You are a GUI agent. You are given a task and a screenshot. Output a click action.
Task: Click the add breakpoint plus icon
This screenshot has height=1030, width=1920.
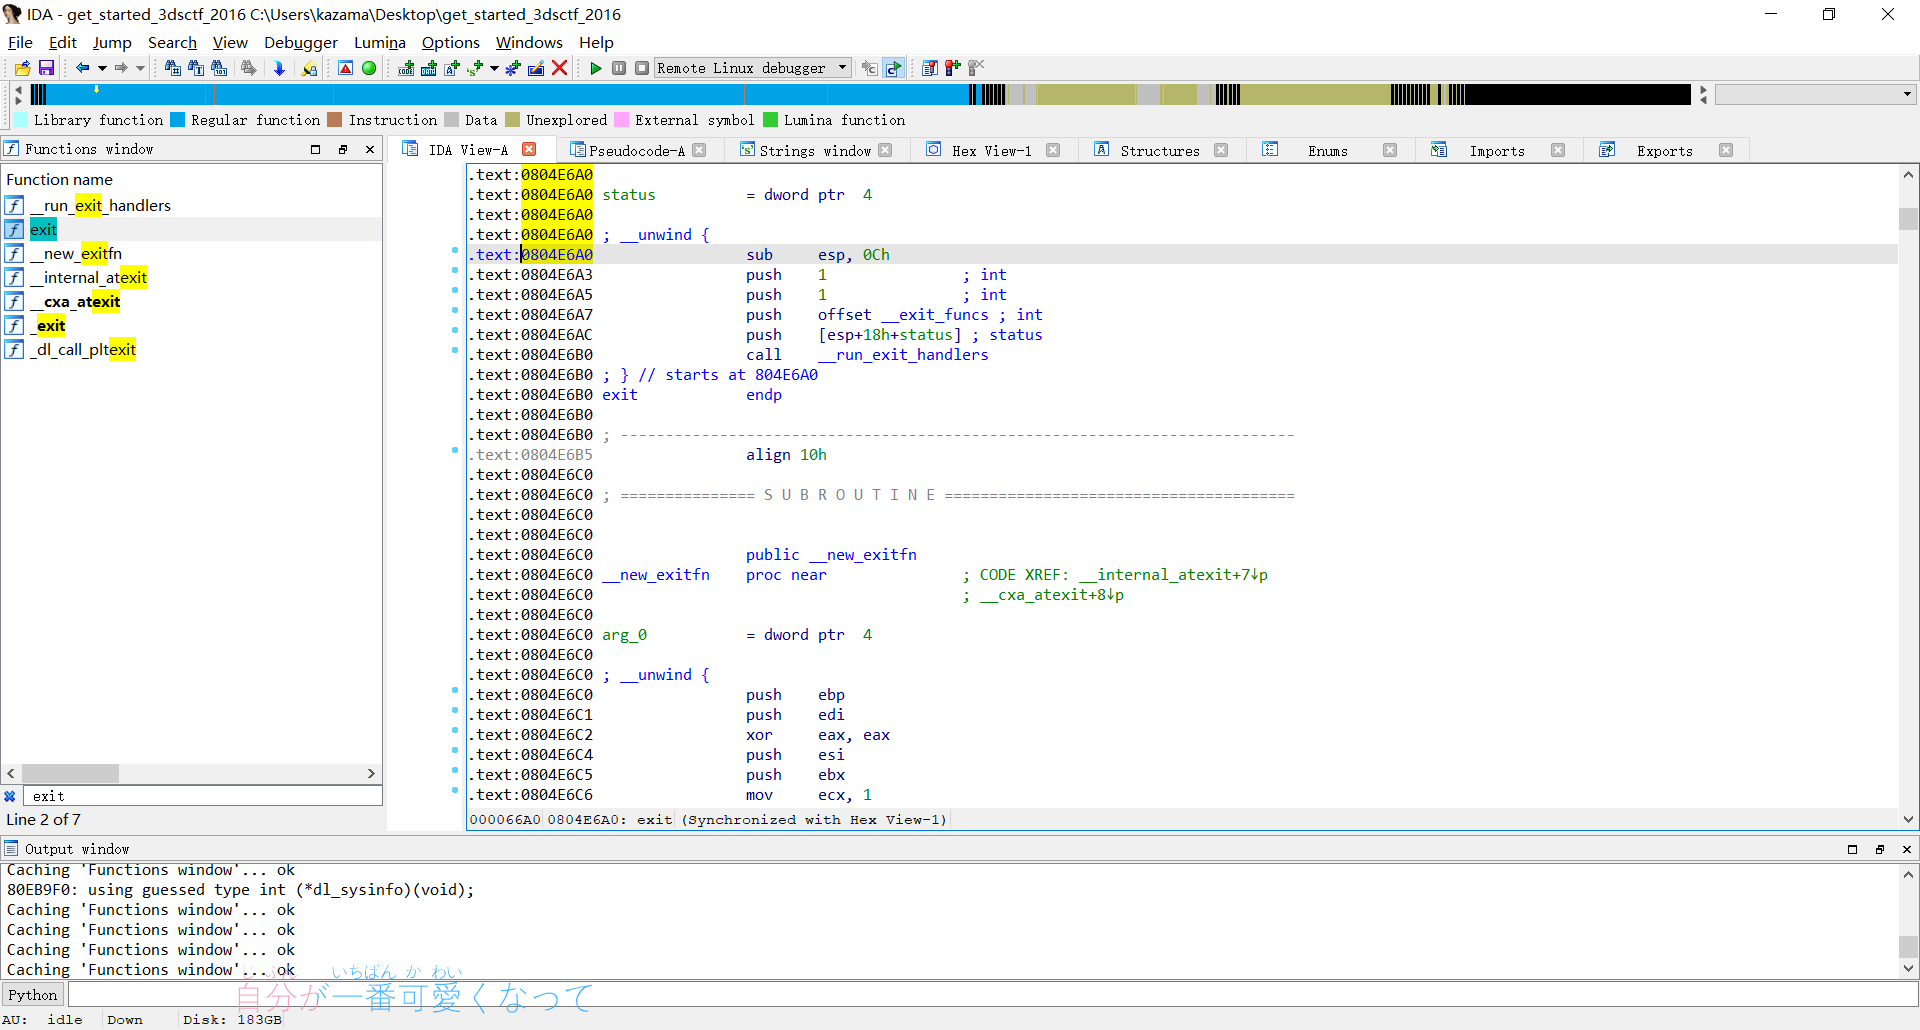(953, 68)
